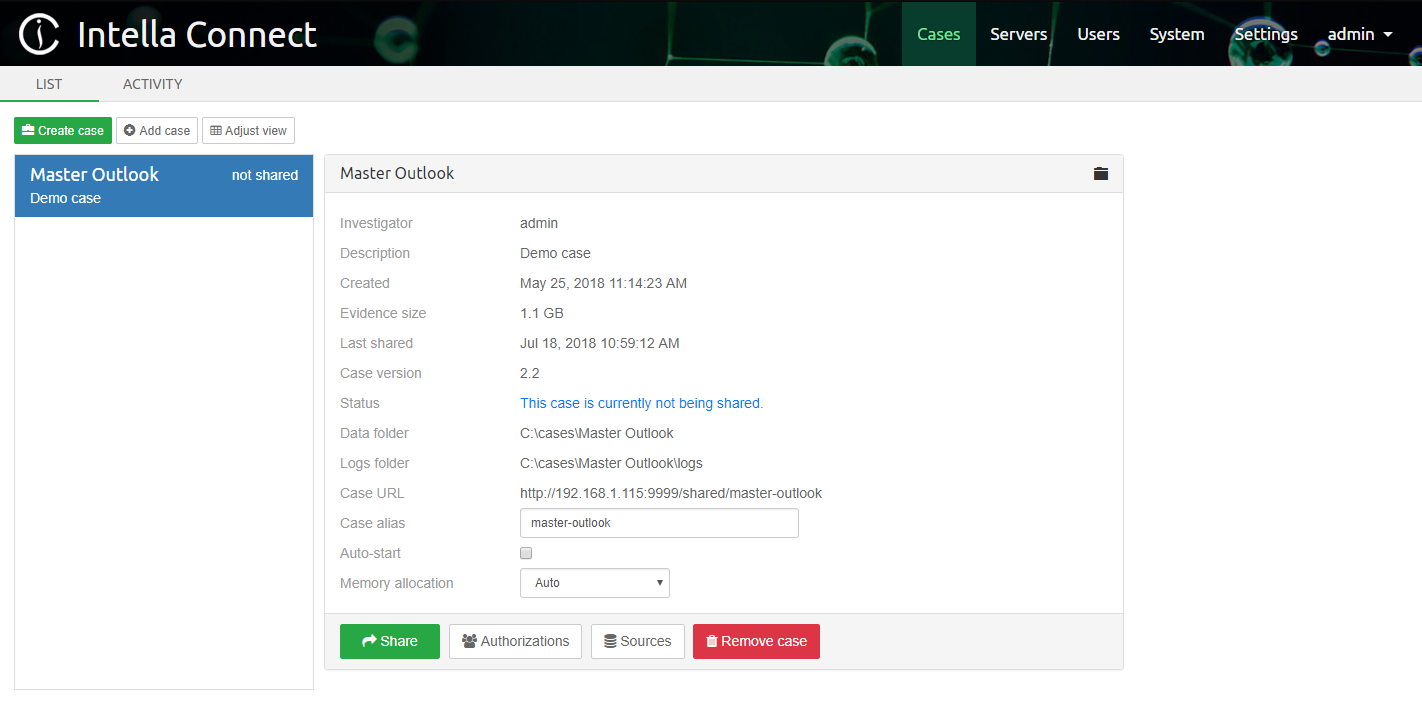Switch to the ACTIVITY tab
Screen dimensions: 1422x707
(x=152, y=84)
